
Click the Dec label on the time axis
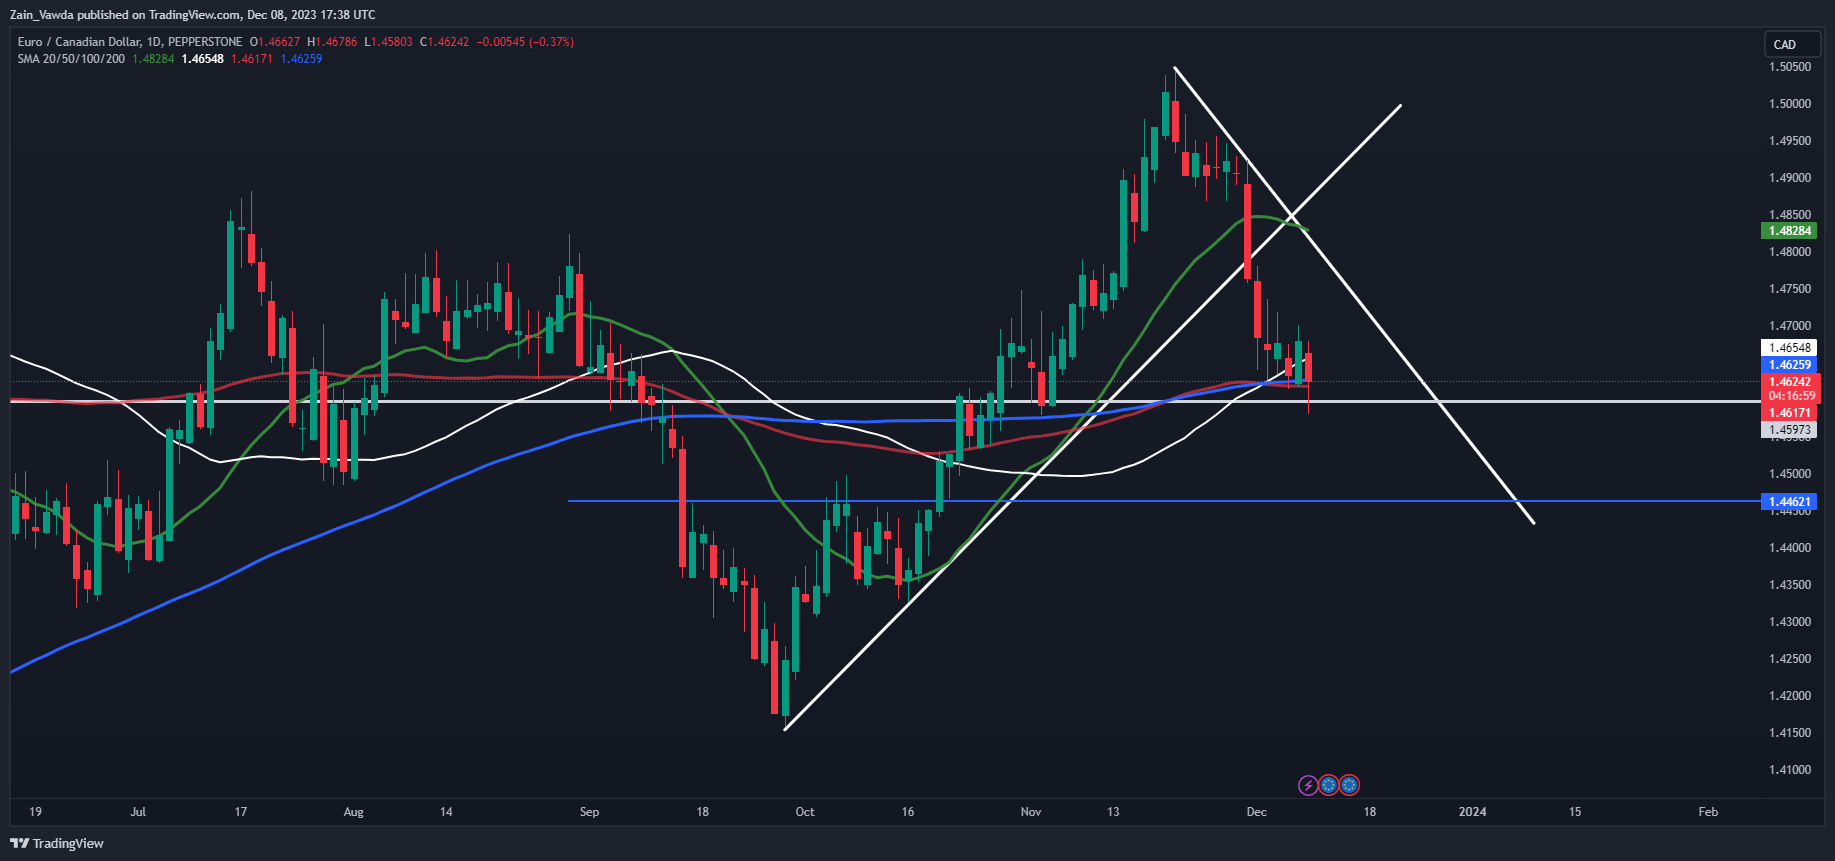pyautogui.click(x=1257, y=812)
